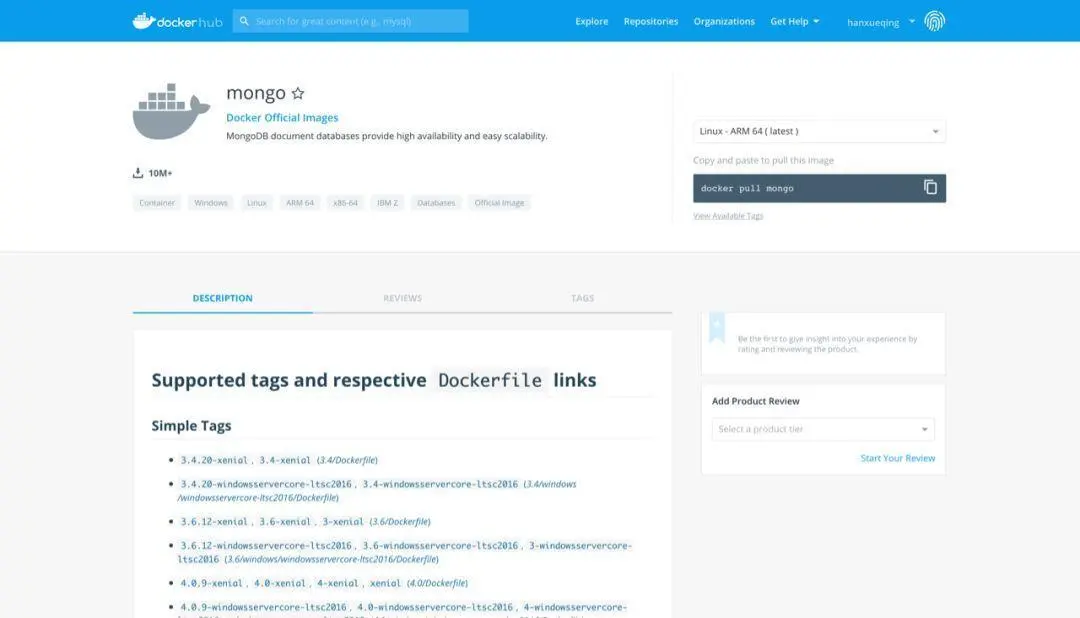1080x618 pixels.
Task: Open the 3.6.12-xenial tag link
Action: 214,522
